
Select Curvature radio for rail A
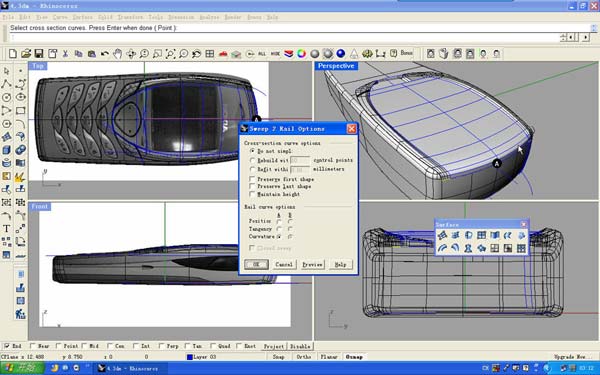coord(279,237)
